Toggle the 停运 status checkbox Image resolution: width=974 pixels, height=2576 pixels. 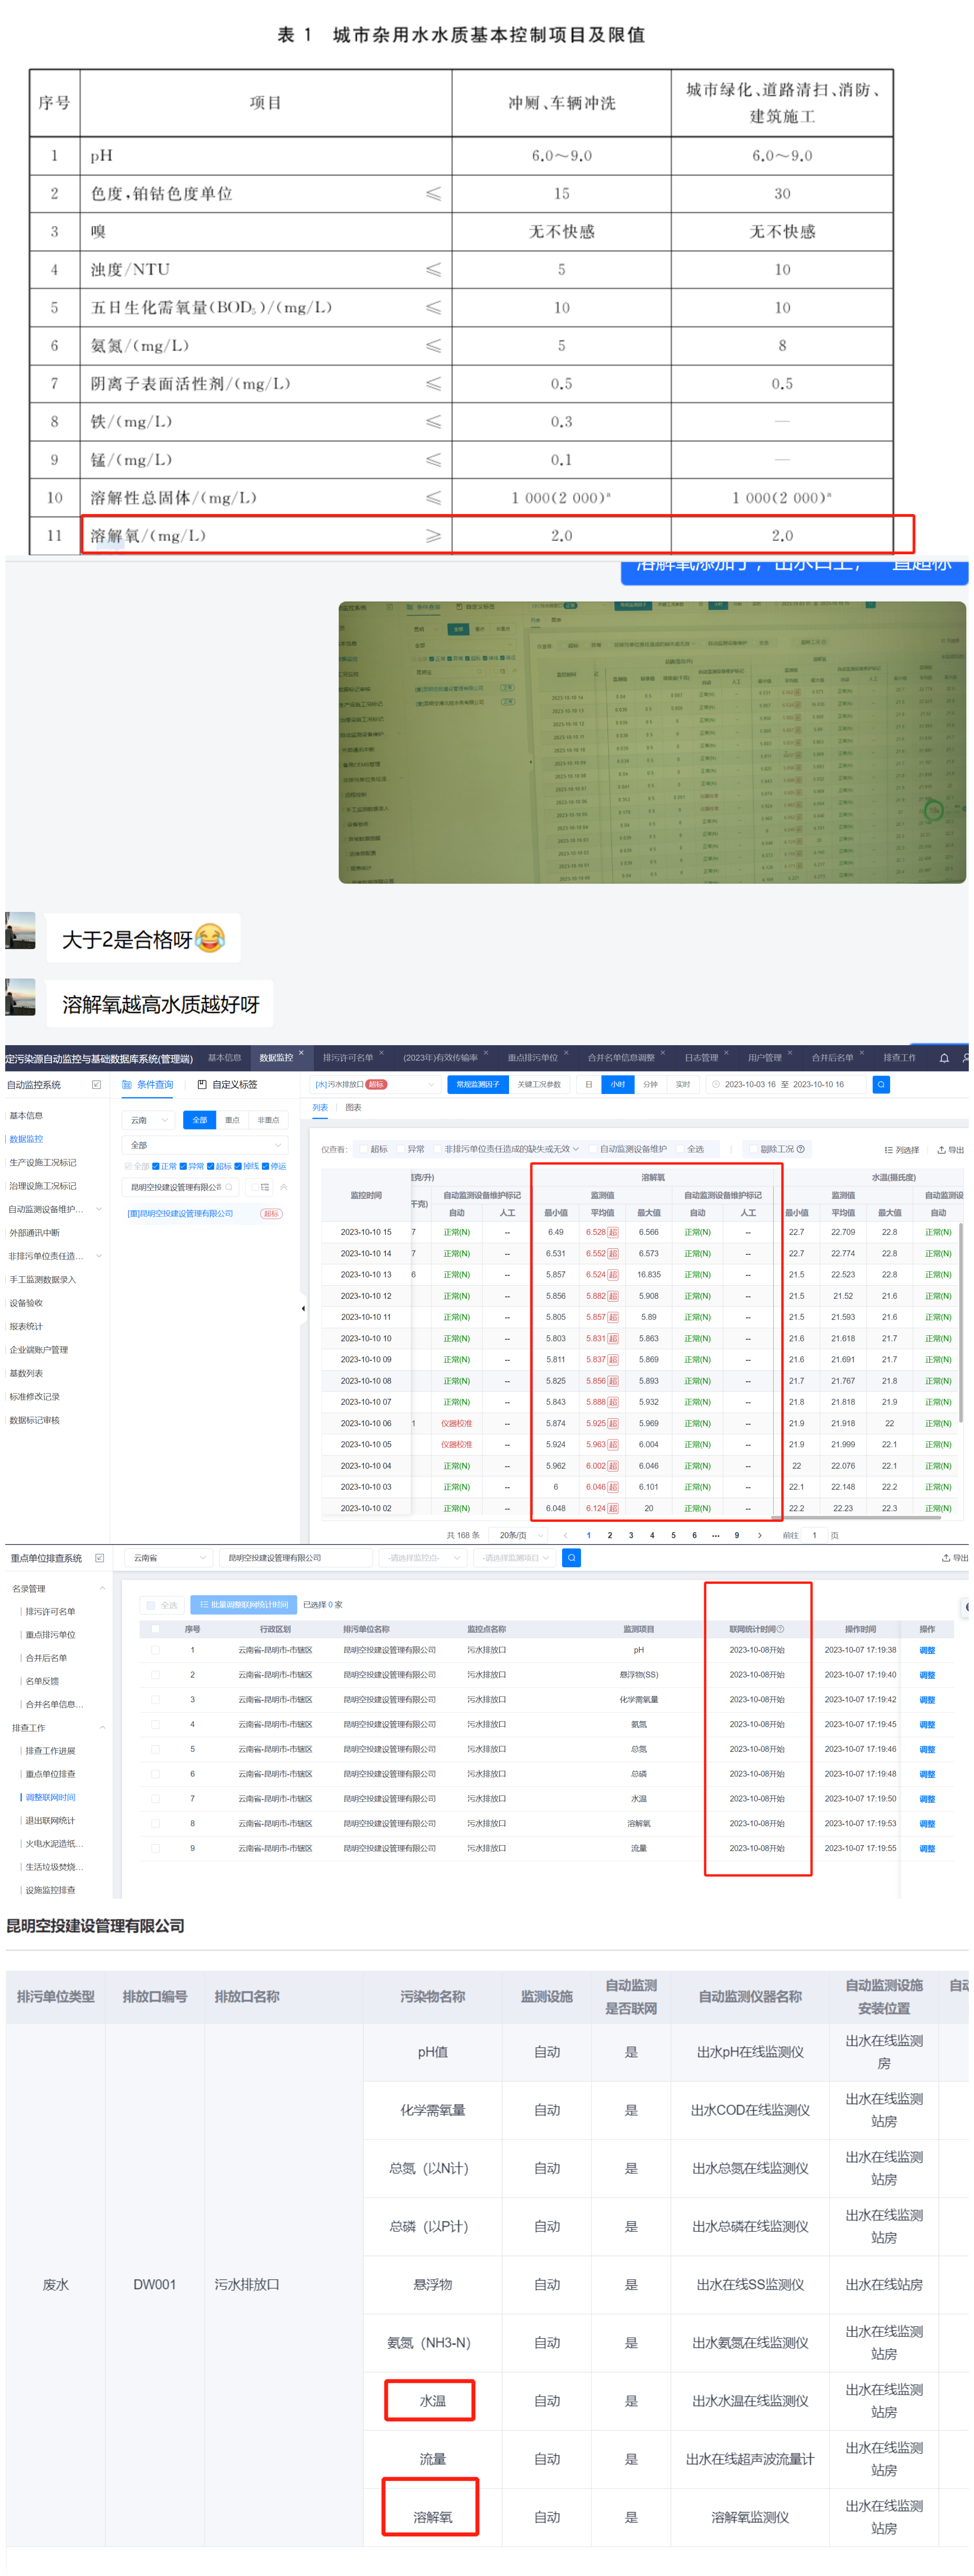point(265,1166)
